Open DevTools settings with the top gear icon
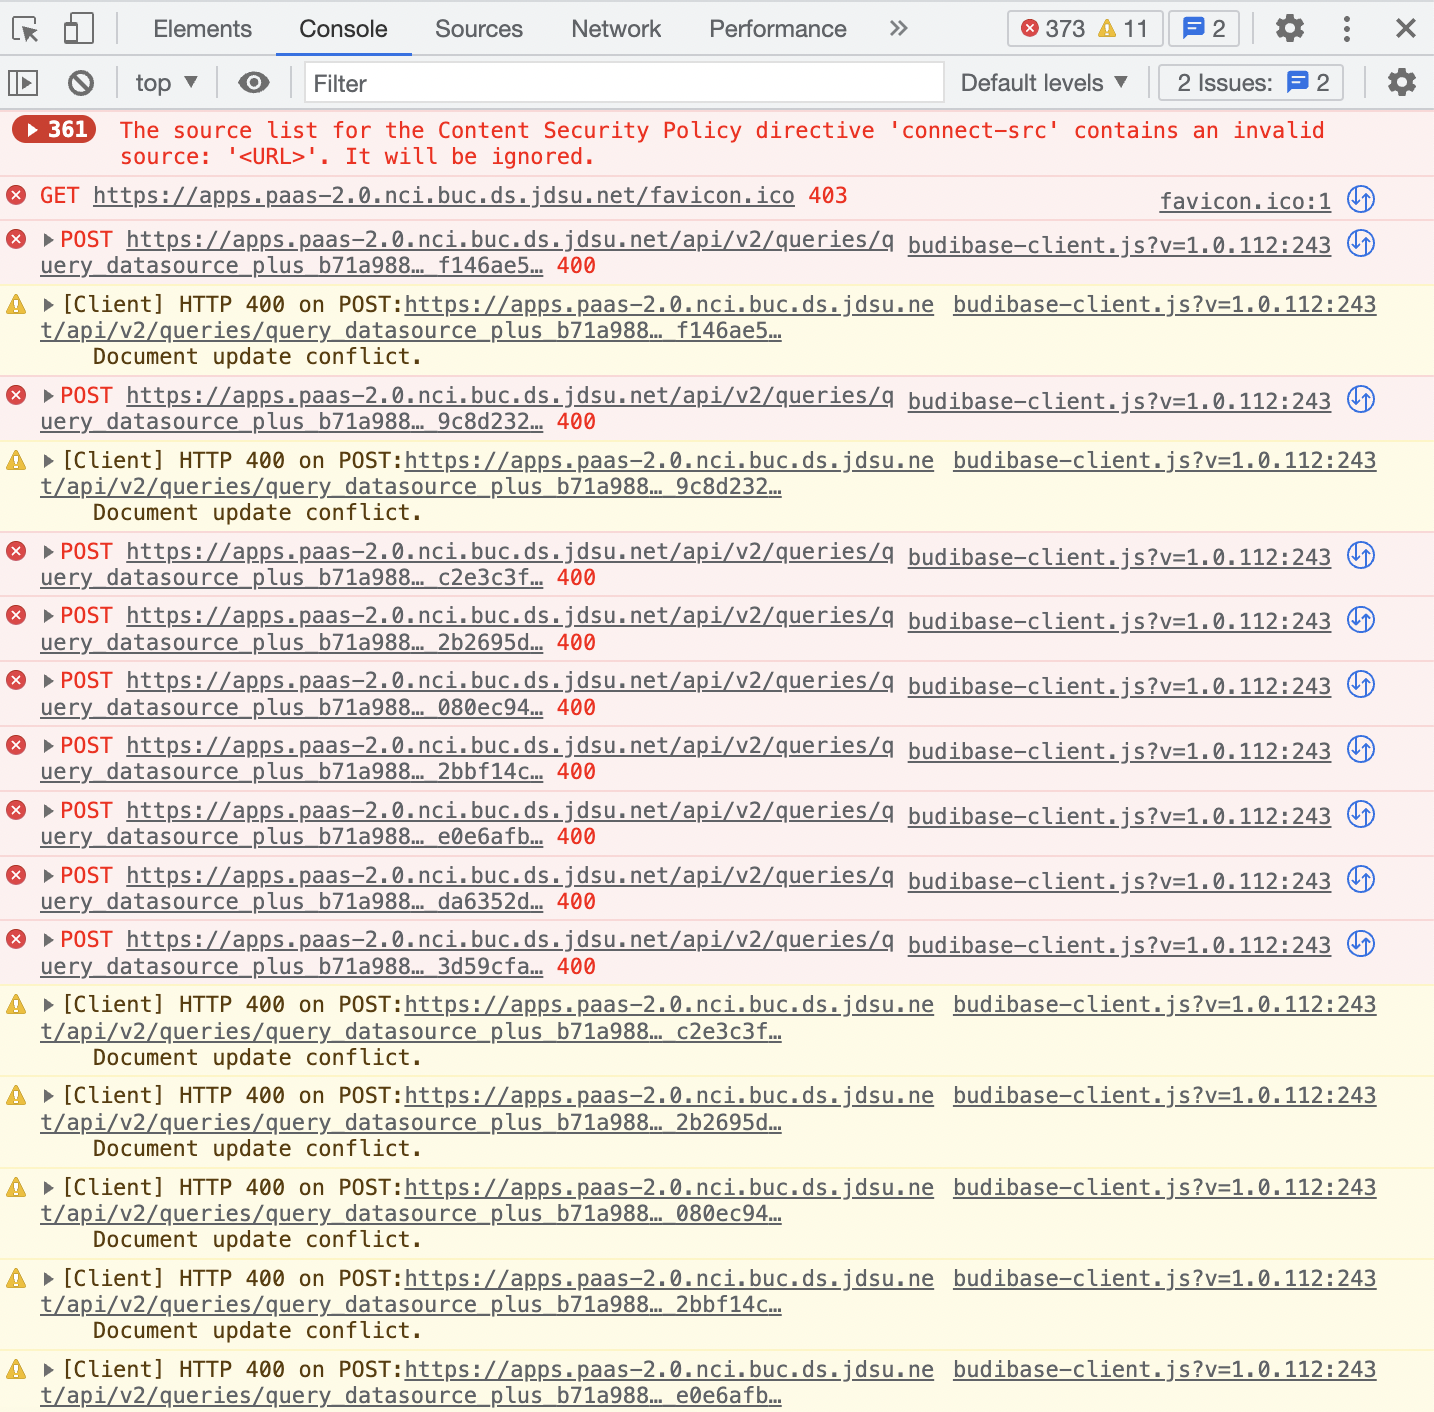The width and height of the screenshot is (1434, 1412). pyautogui.click(x=1289, y=28)
